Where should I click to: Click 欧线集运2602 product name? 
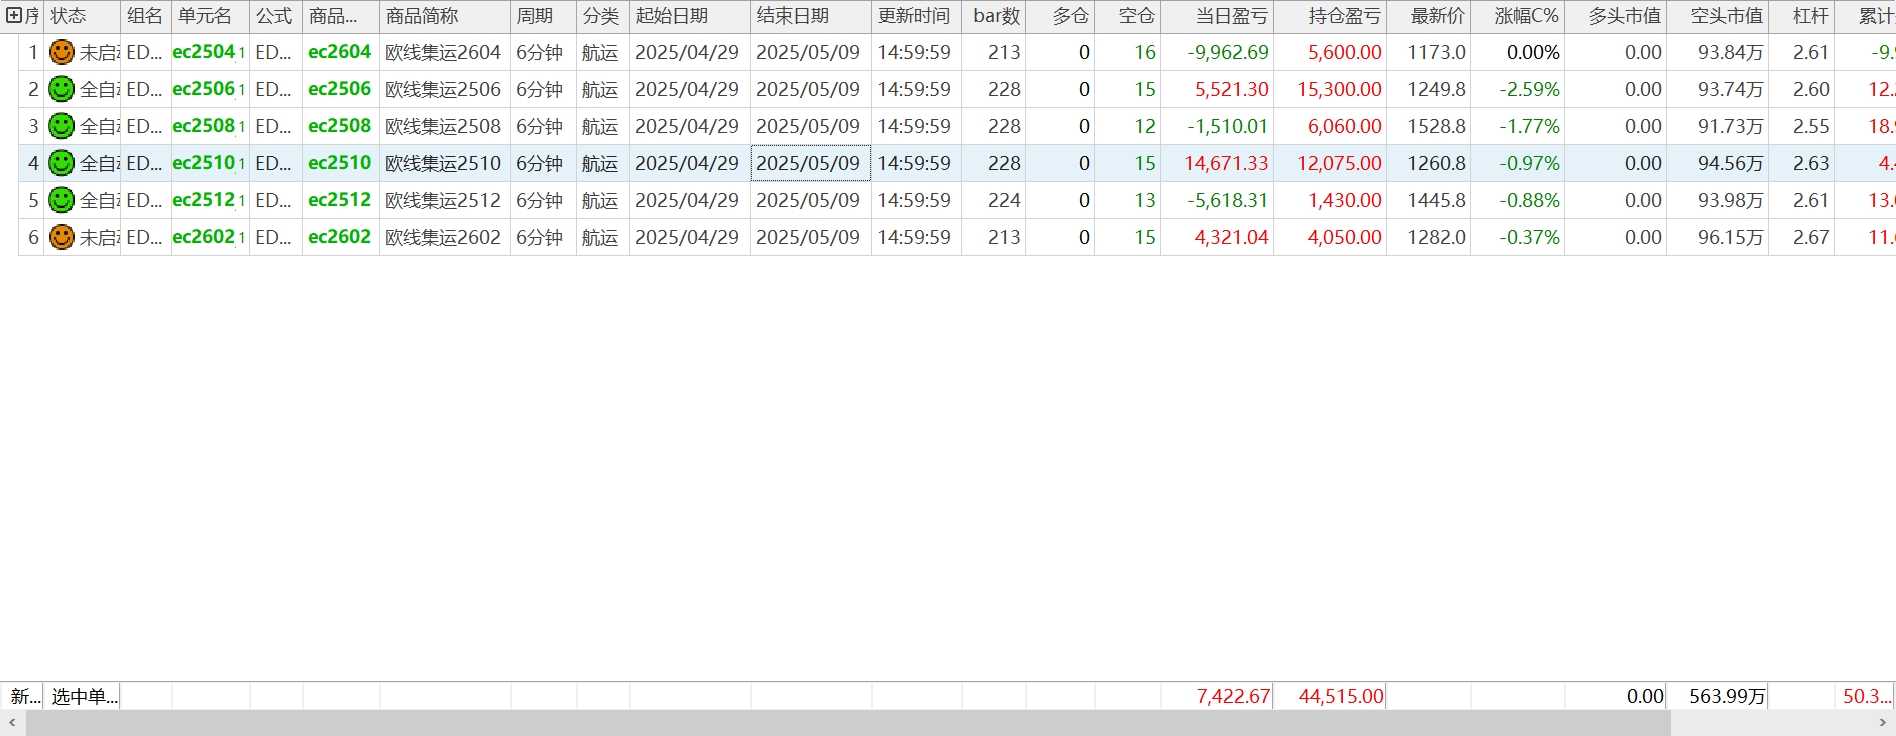click(x=443, y=237)
